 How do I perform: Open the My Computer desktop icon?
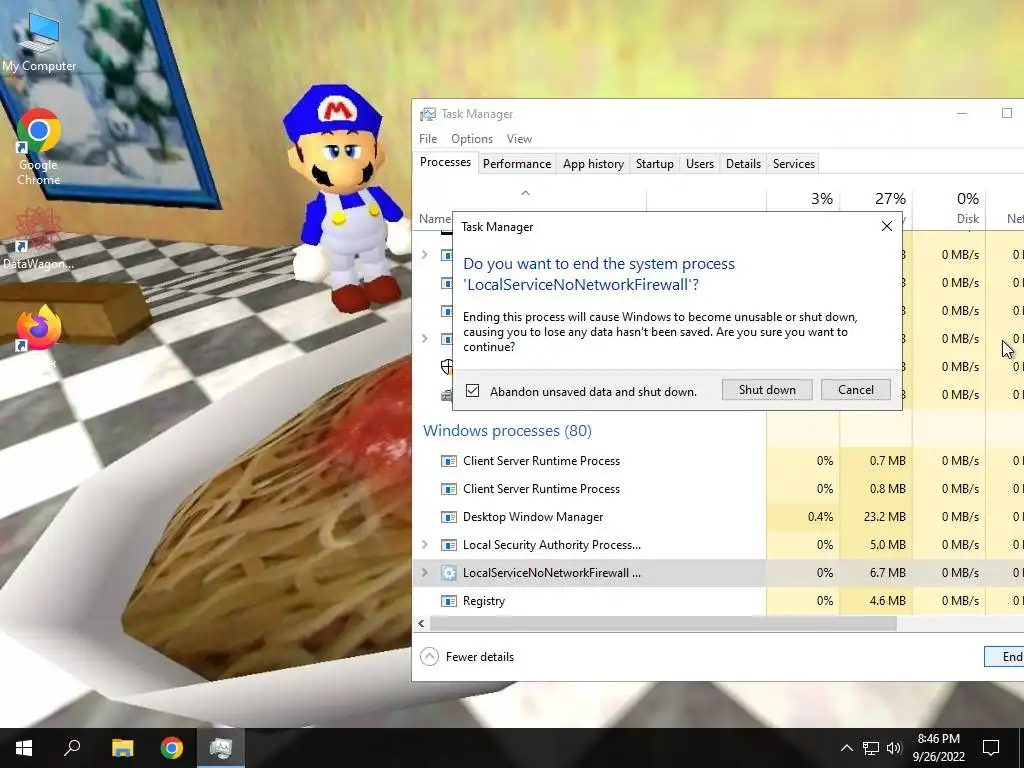pos(39,40)
